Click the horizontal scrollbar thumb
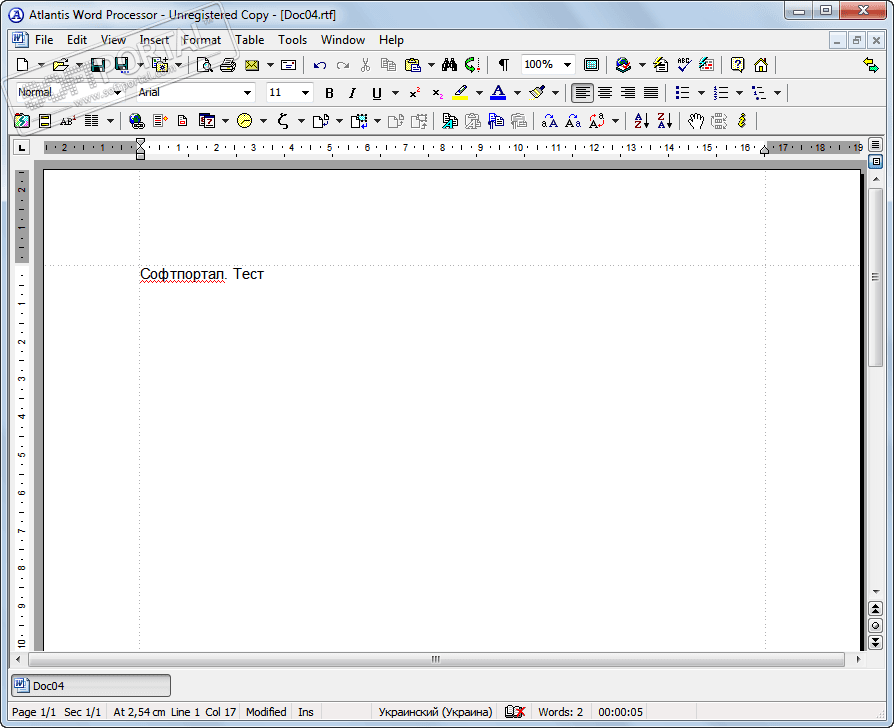The width and height of the screenshot is (894, 728). 436,660
